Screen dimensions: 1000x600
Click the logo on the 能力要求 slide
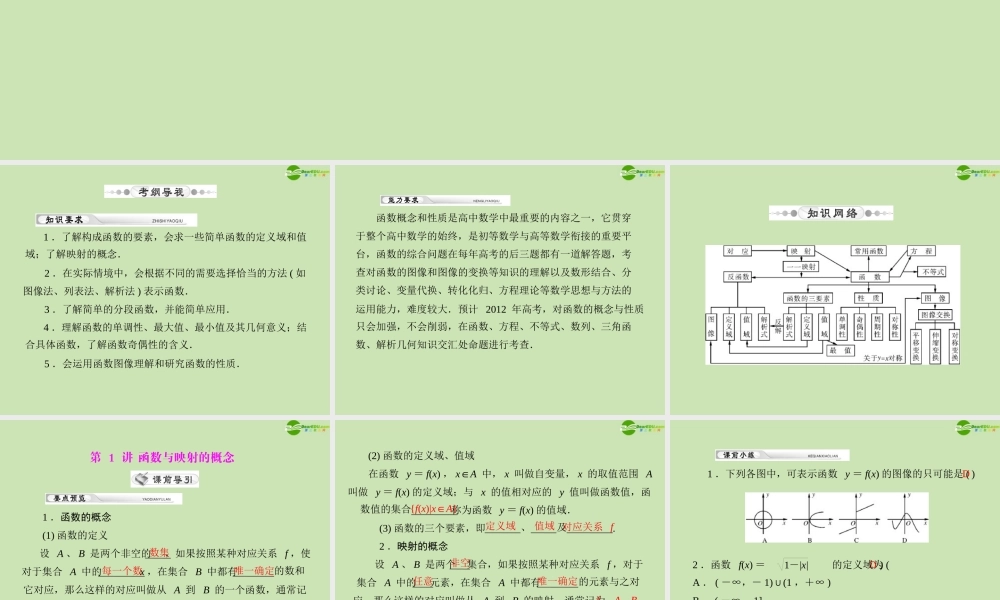[643, 172]
